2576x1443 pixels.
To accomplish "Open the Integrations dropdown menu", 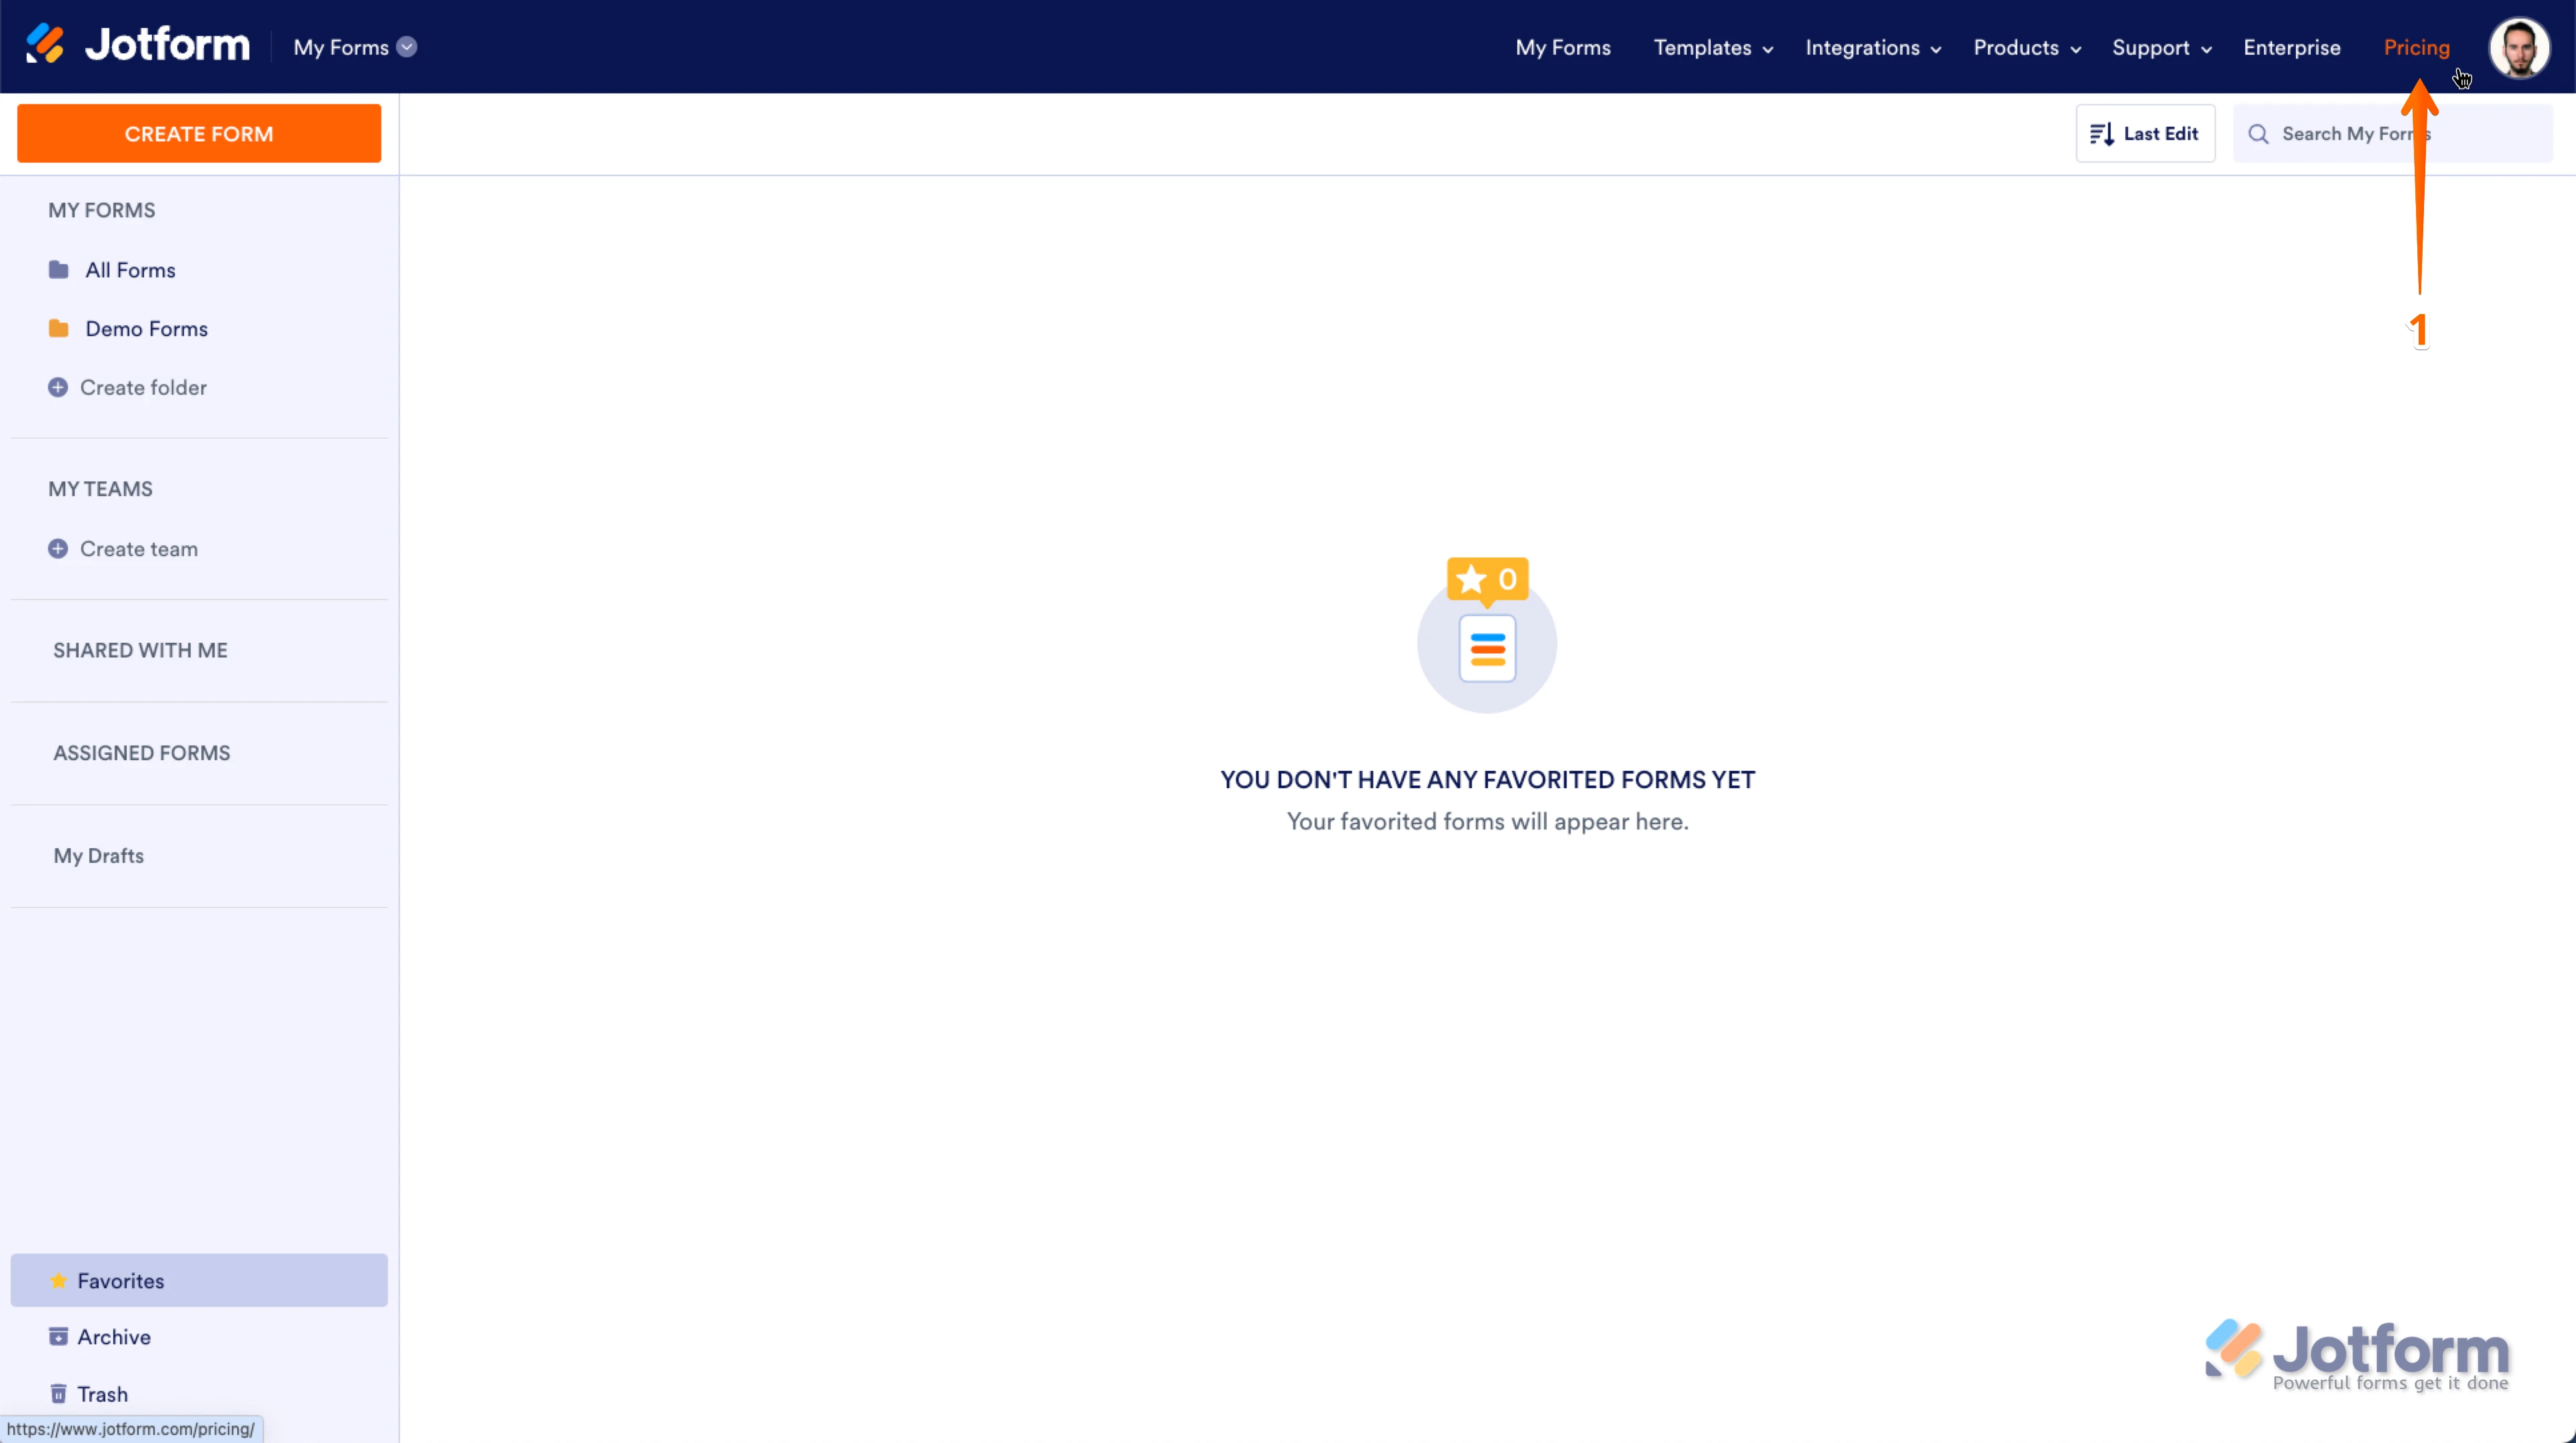I will pos(1872,48).
